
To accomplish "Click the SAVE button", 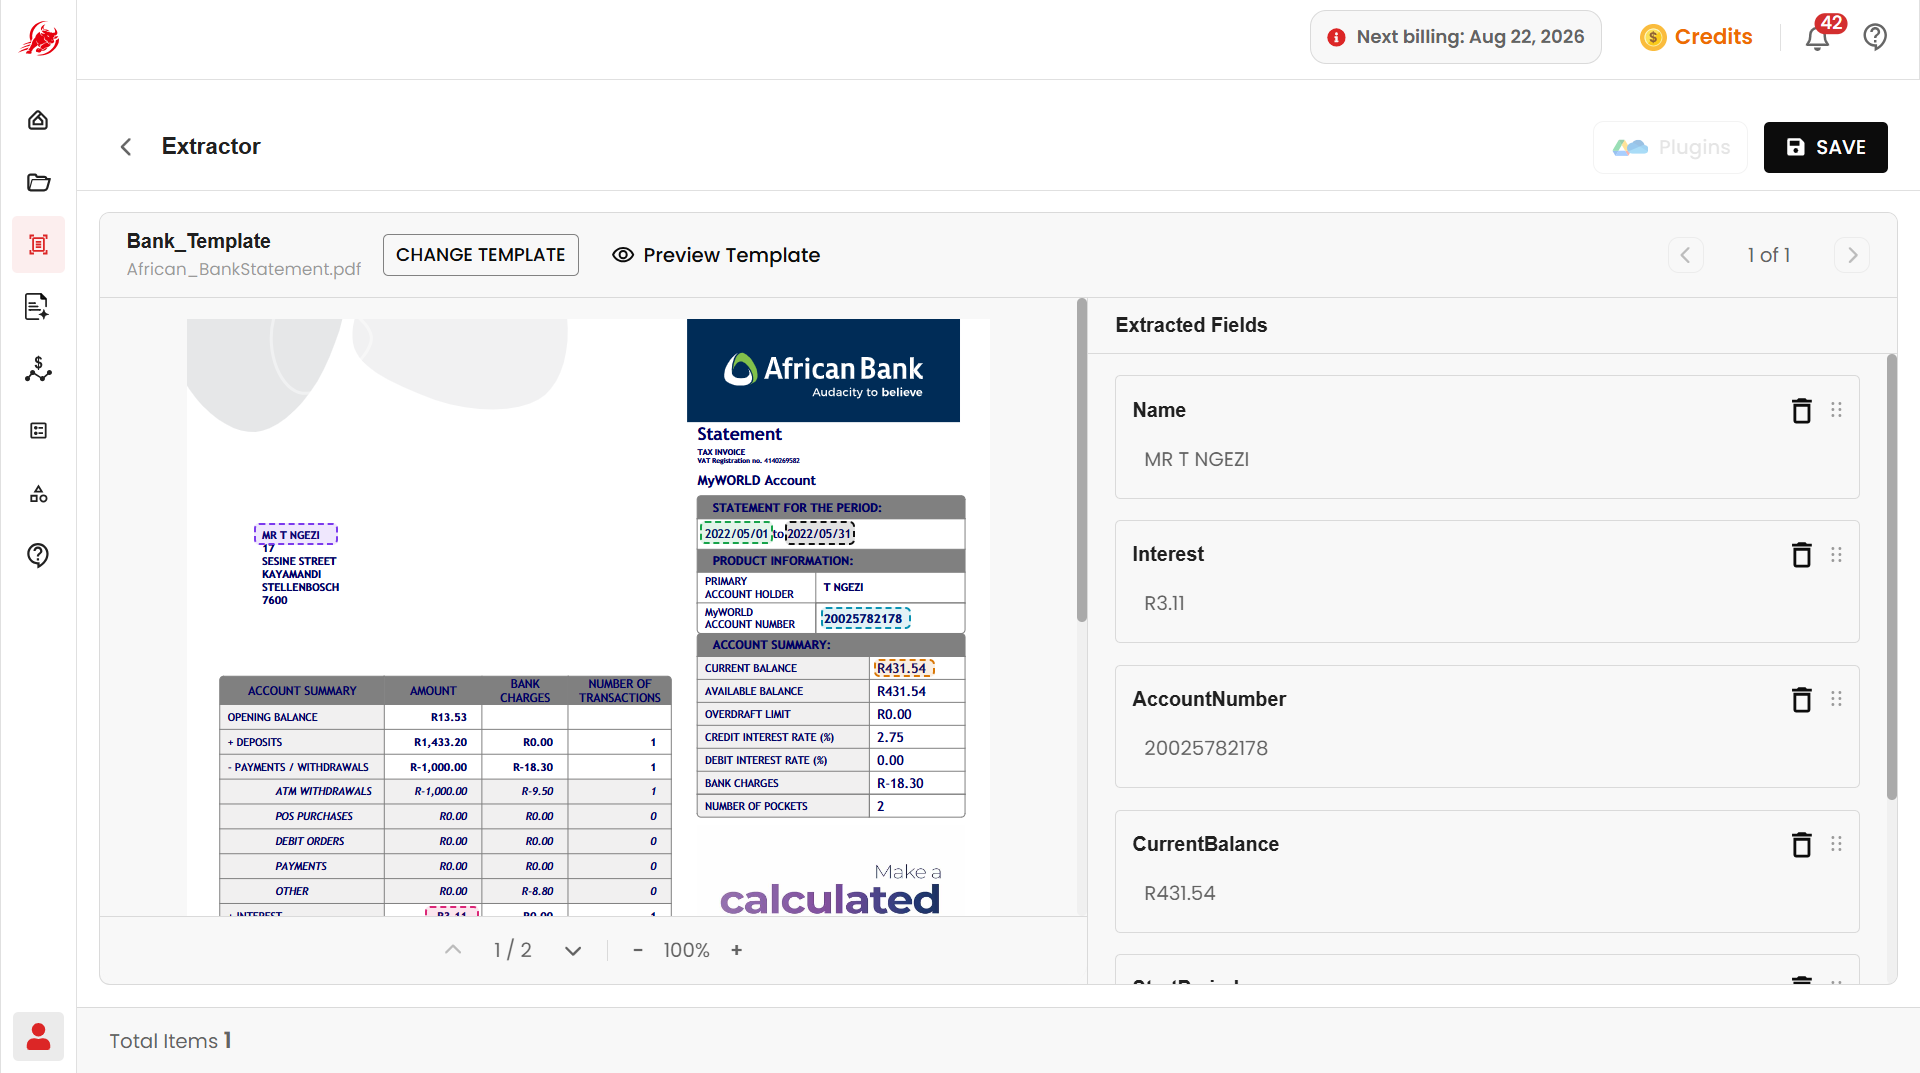I will 1825,147.
